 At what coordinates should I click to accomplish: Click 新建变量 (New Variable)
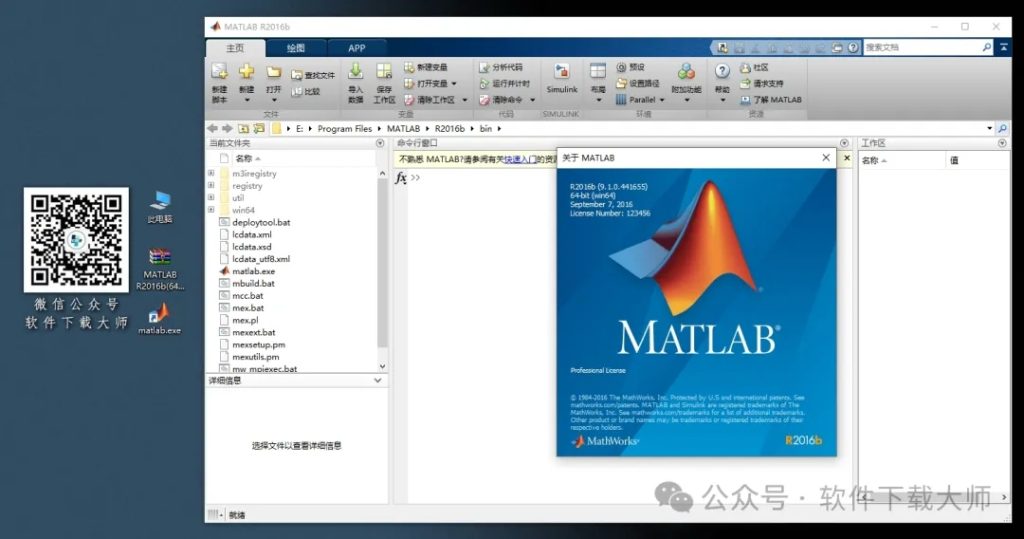[426, 67]
